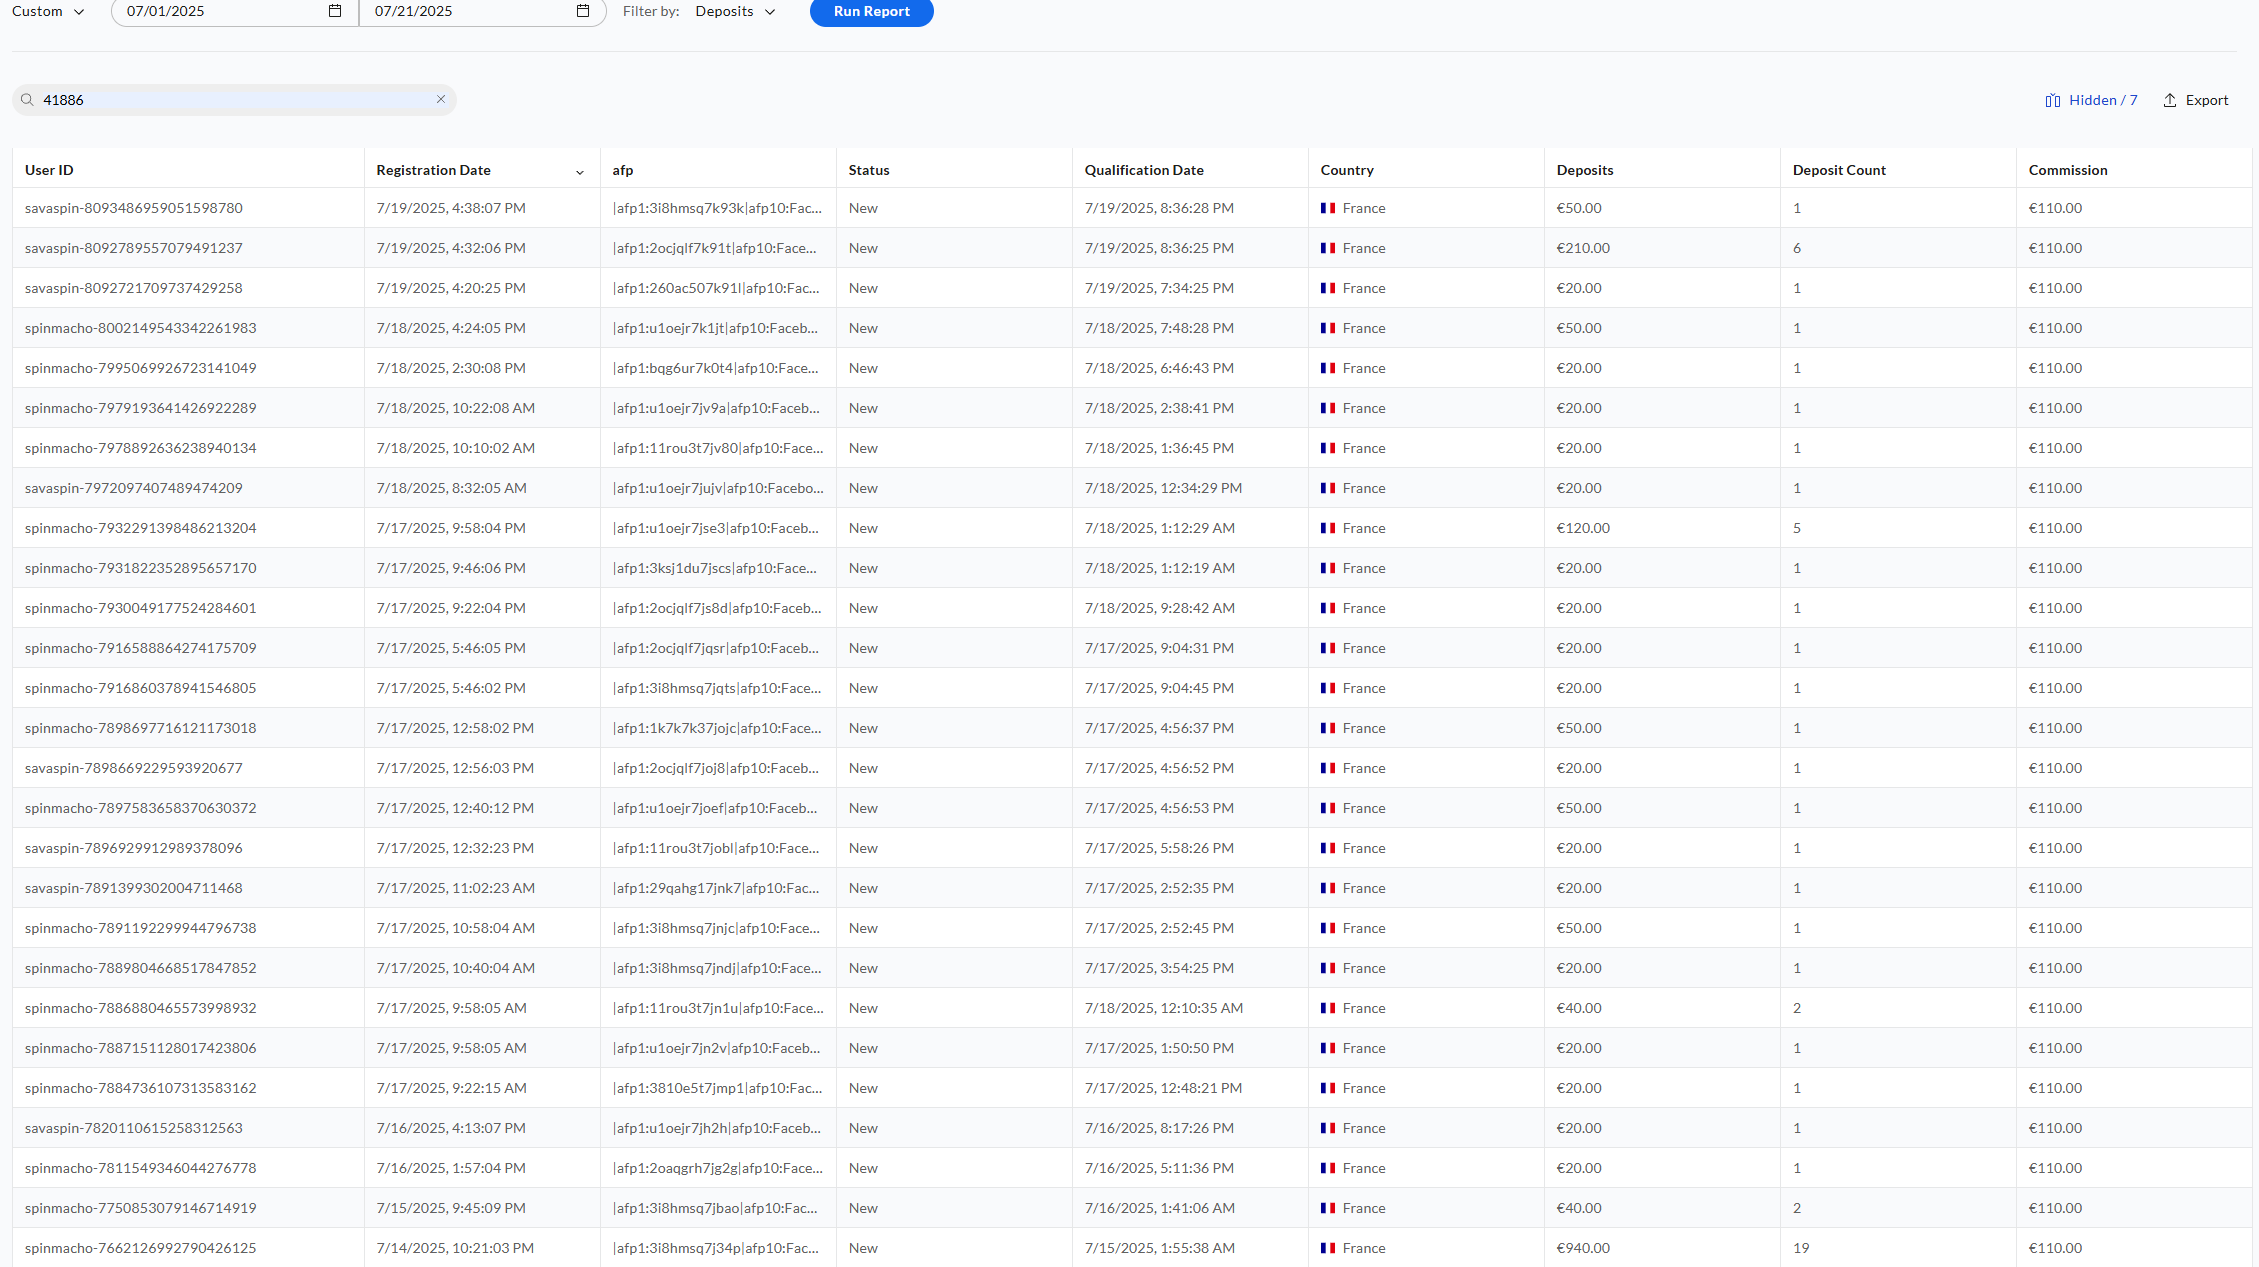This screenshot has height=1267, width=2259.
Task: Open the end date calendar picker icon
Action: coord(583,11)
